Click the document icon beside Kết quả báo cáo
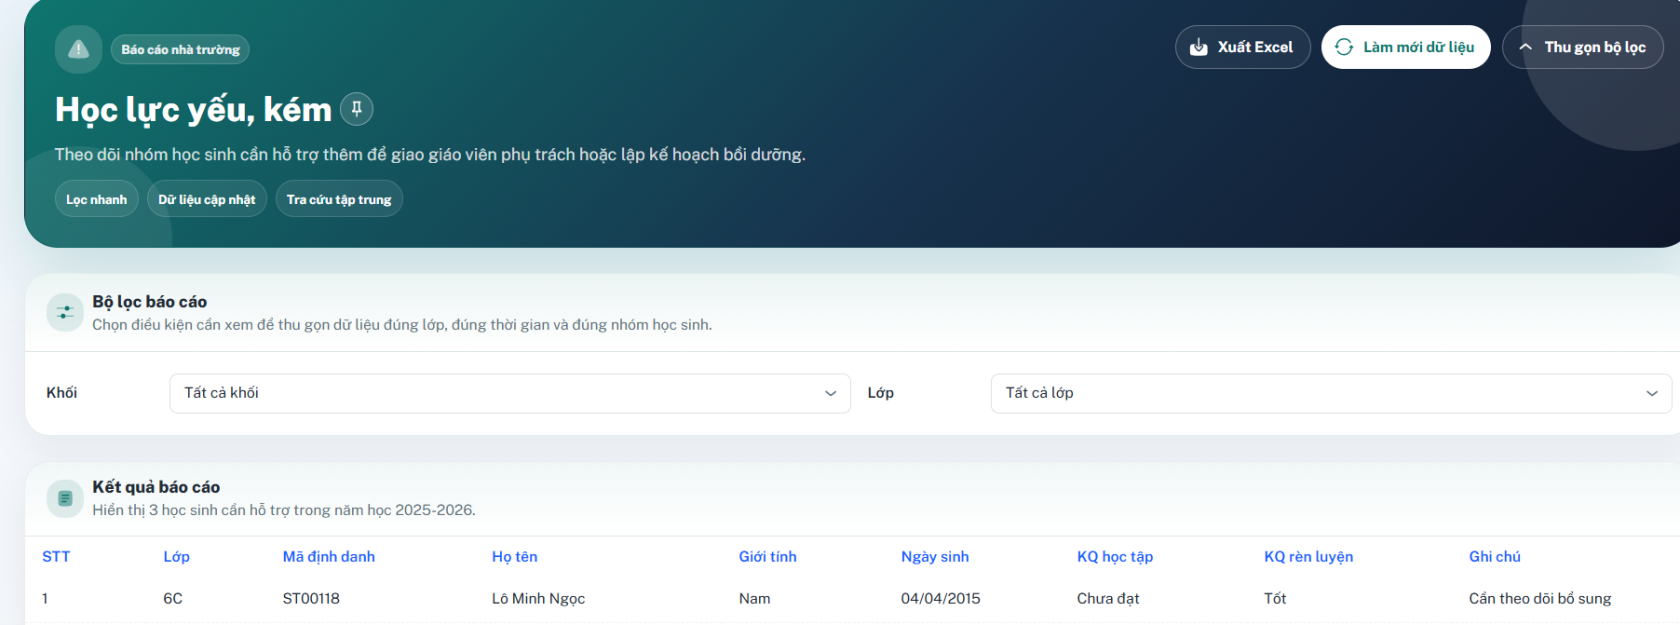The height and width of the screenshot is (625, 1680). coord(65,498)
